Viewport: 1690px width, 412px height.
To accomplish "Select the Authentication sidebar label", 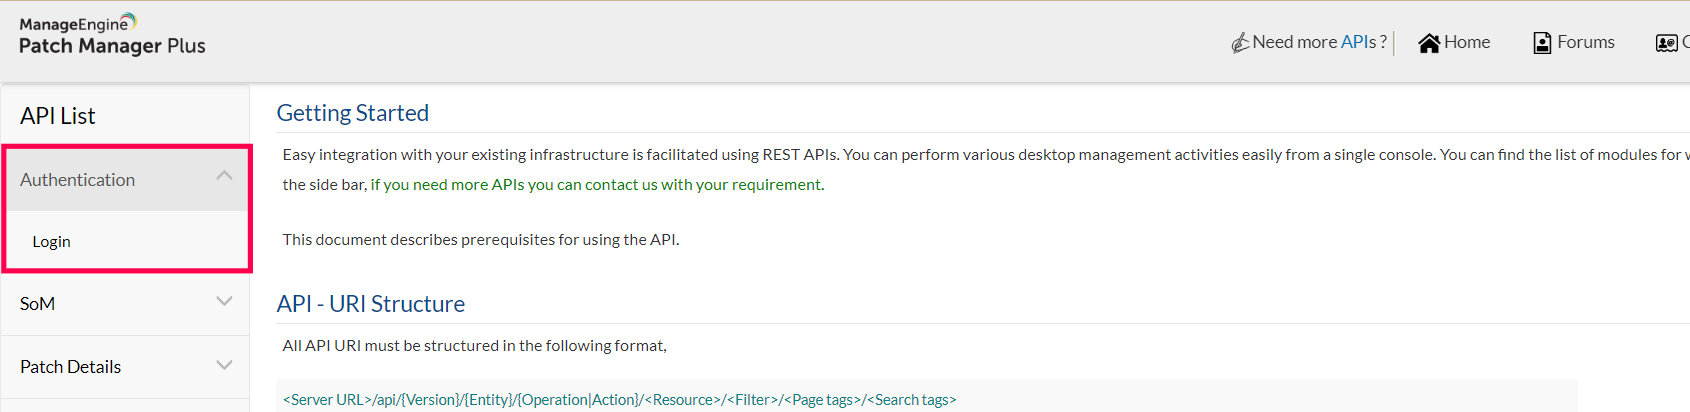I will coord(77,180).
